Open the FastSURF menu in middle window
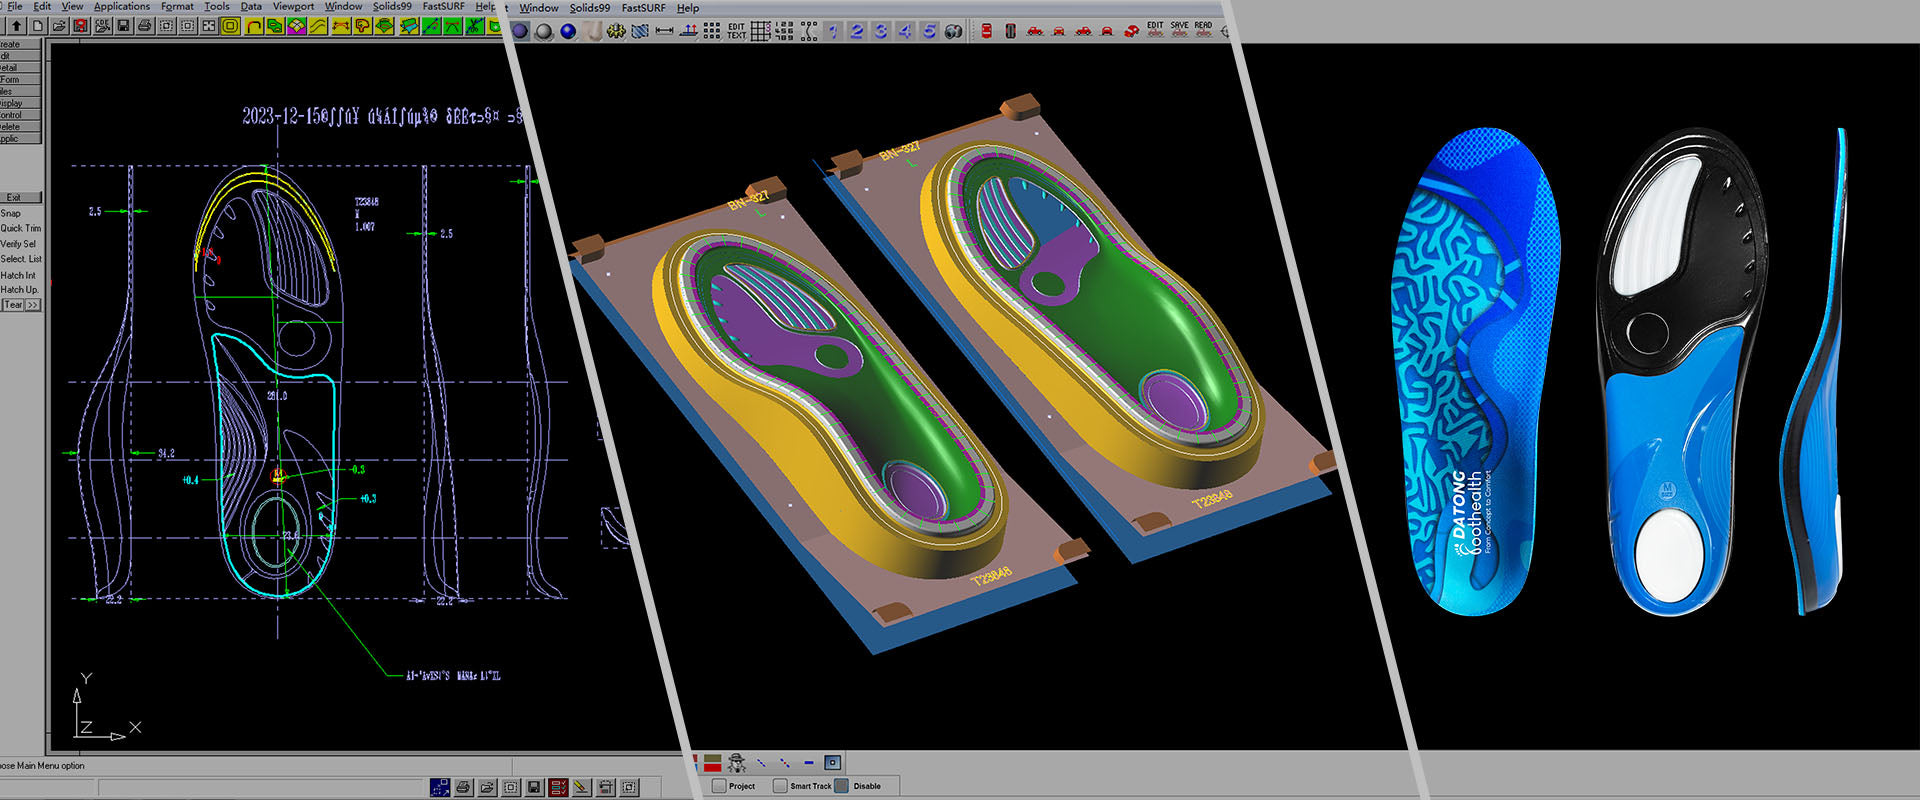The image size is (1920, 800). click(x=643, y=8)
